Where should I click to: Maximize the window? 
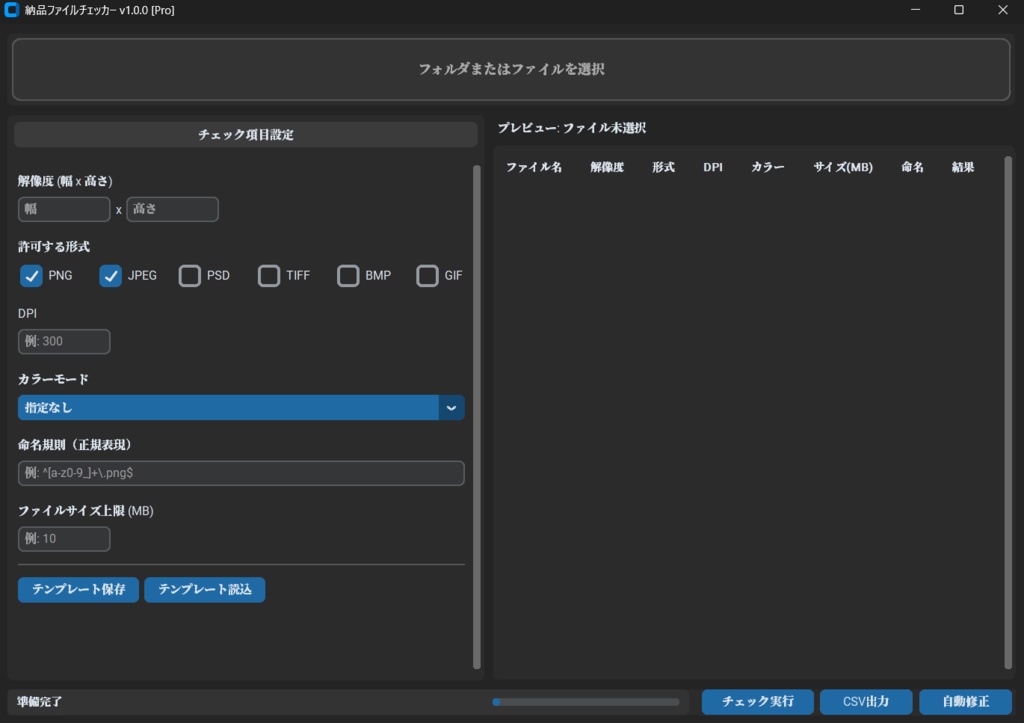pos(959,10)
